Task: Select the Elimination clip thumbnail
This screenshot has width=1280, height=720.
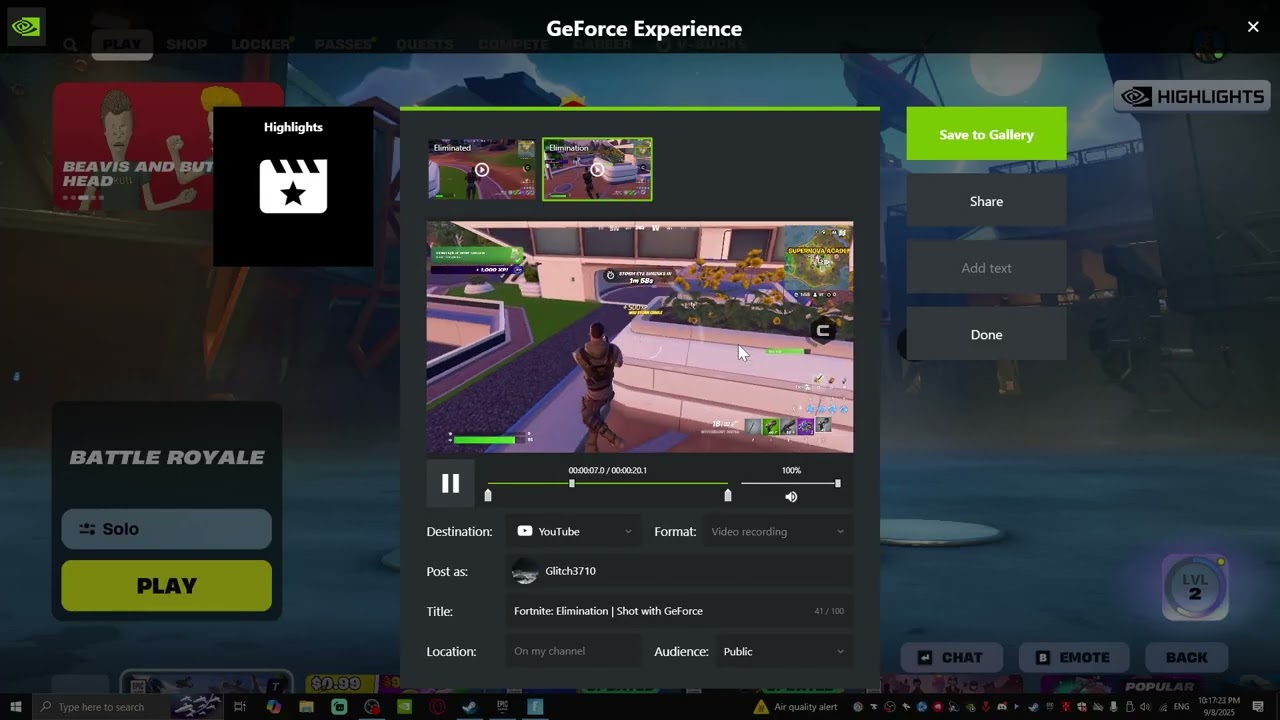Action: tap(597, 169)
